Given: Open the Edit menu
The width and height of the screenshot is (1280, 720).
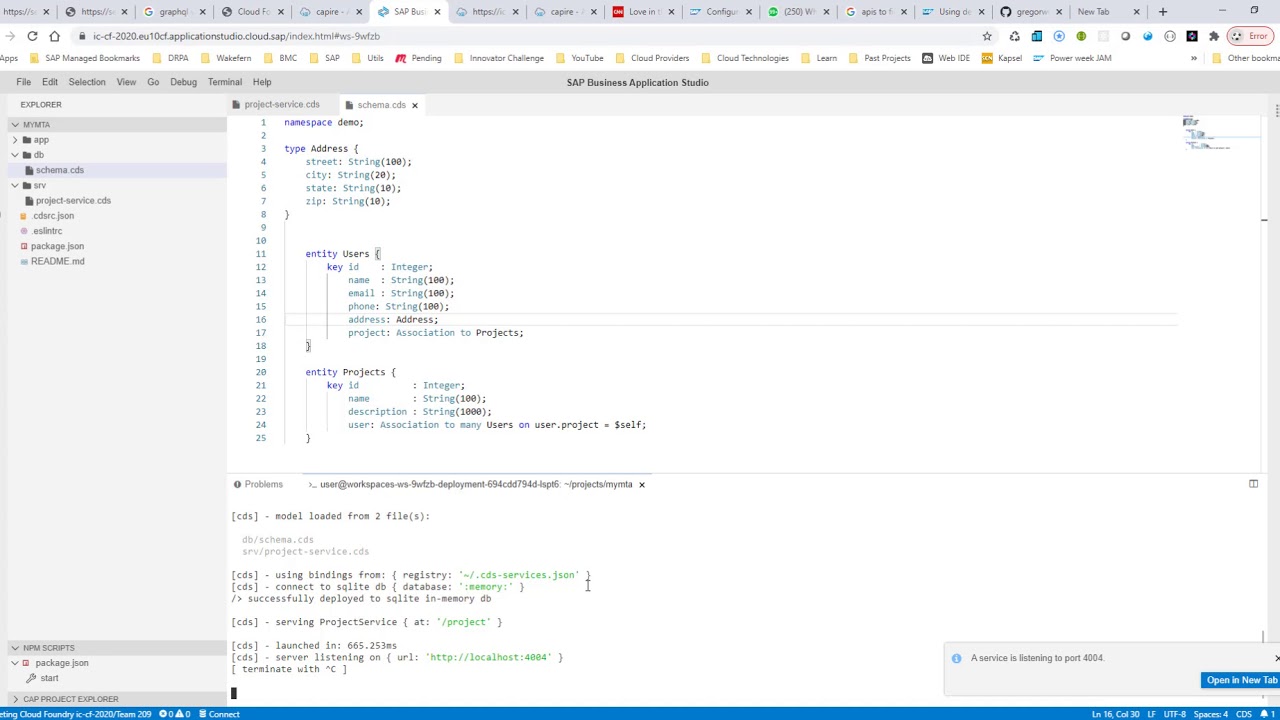Looking at the screenshot, I should [50, 82].
